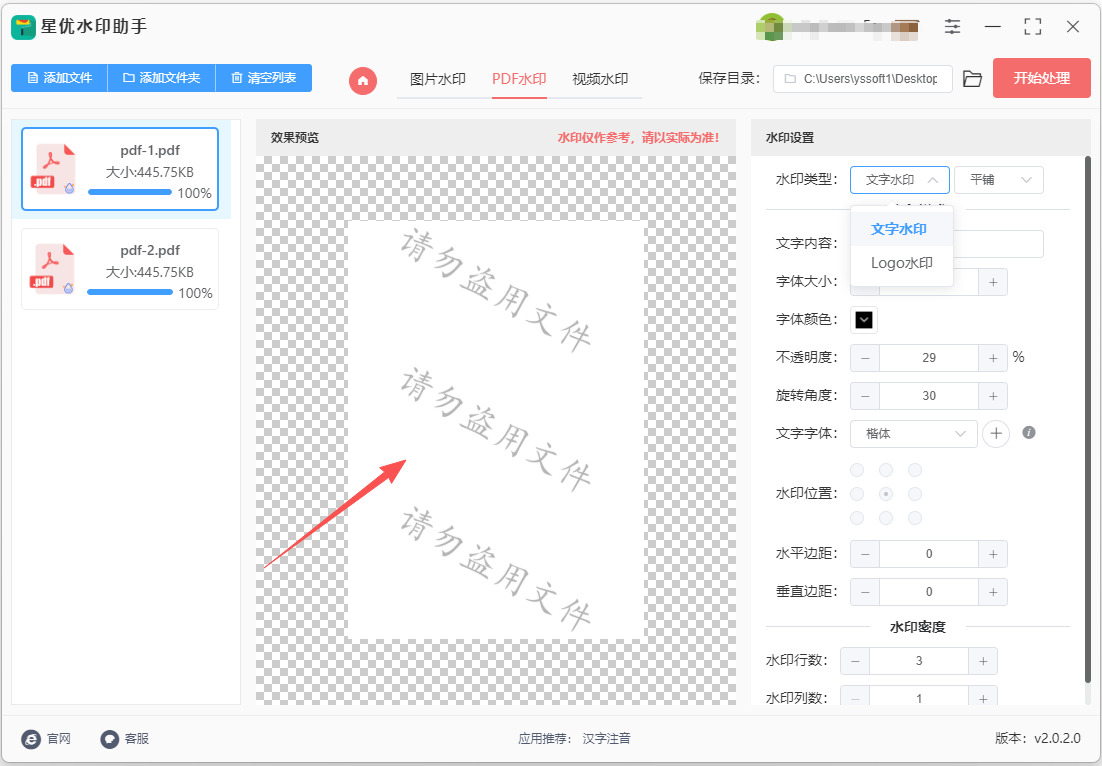Open the settings sliders icon in title bar
The image size is (1102, 766).
point(952,27)
